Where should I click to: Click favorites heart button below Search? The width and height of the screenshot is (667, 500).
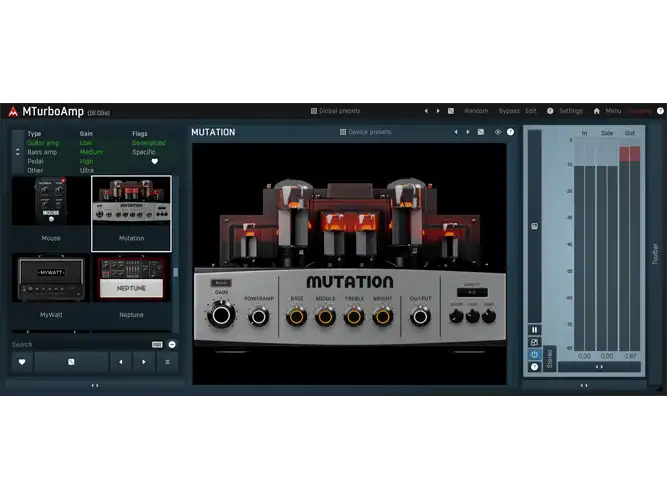pos(22,362)
